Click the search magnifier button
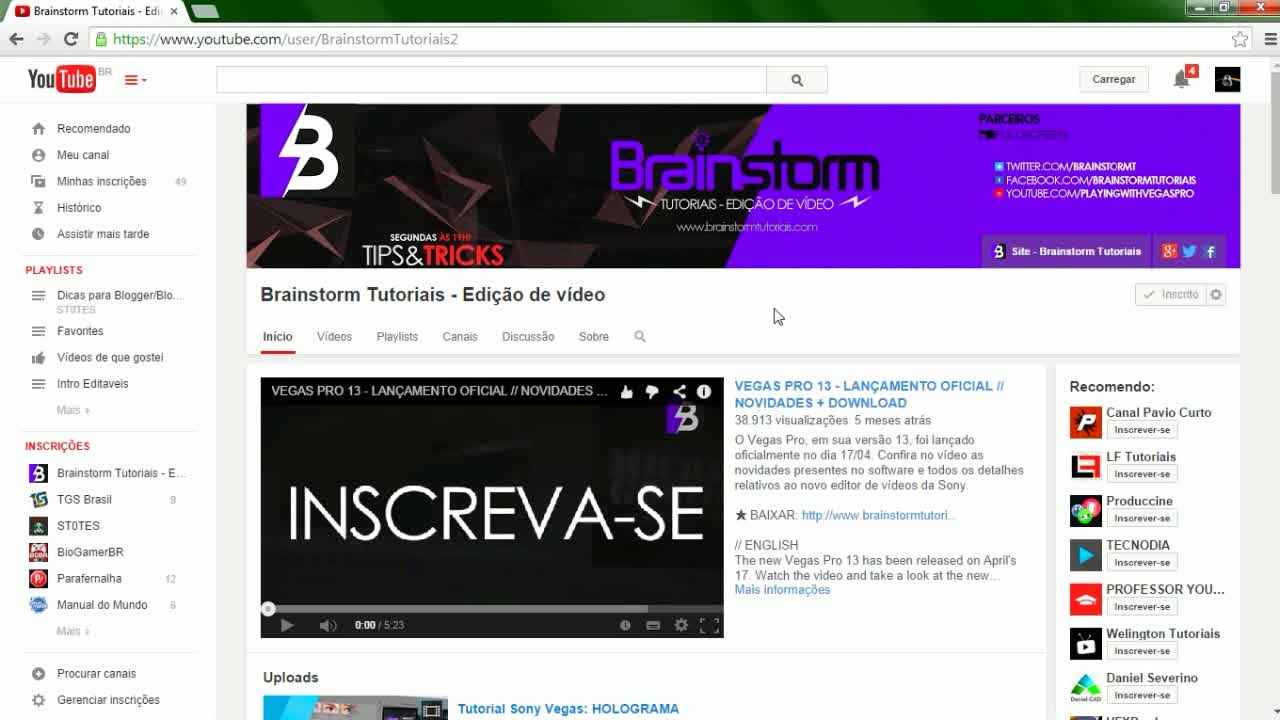The width and height of the screenshot is (1280, 720). click(x=797, y=80)
